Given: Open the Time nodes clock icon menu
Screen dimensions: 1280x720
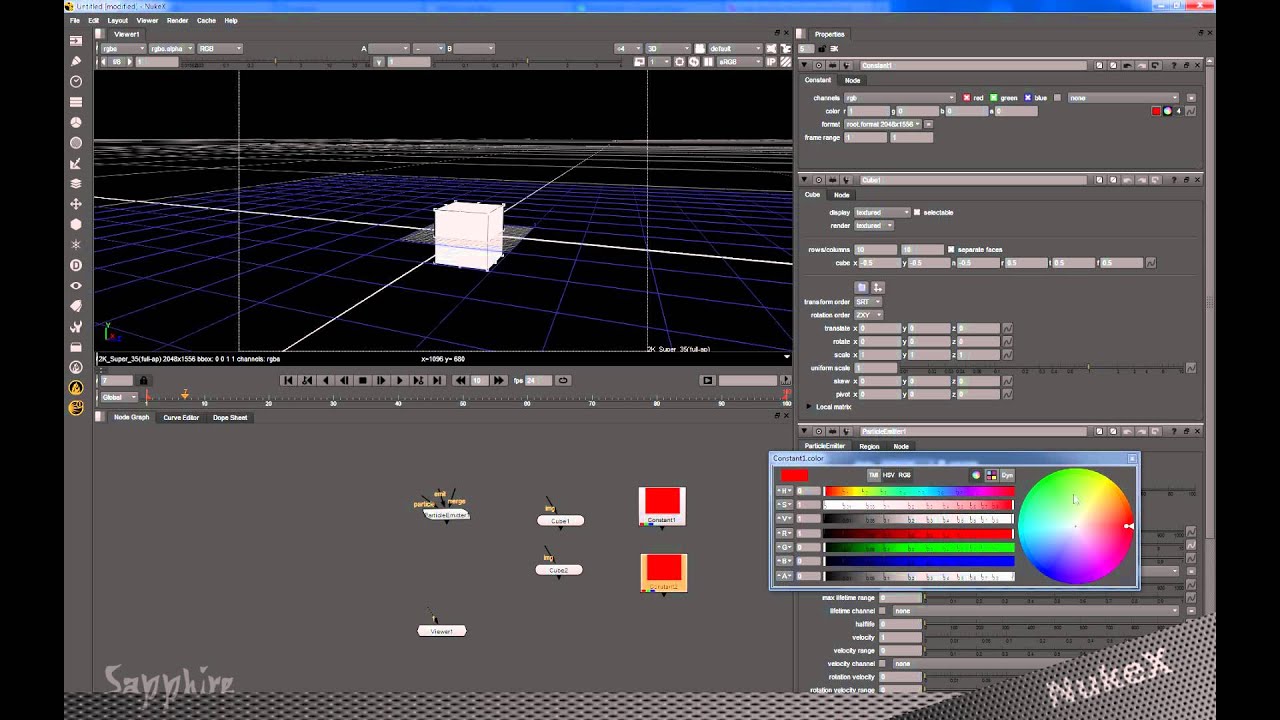Looking at the screenshot, I should point(76,81).
